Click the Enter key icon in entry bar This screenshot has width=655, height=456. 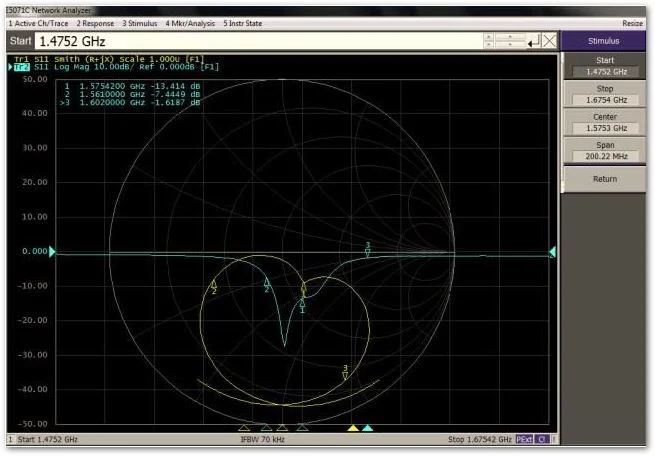coord(534,41)
